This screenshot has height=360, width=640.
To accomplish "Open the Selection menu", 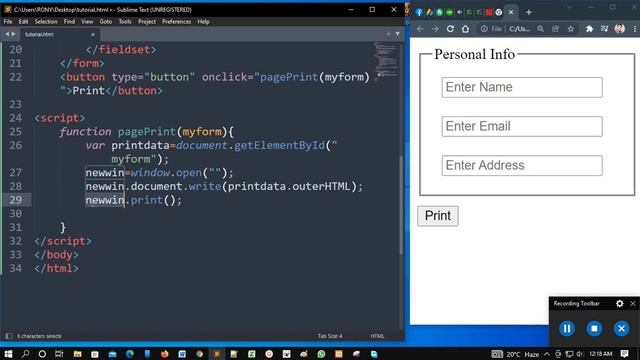I will 46,22.
